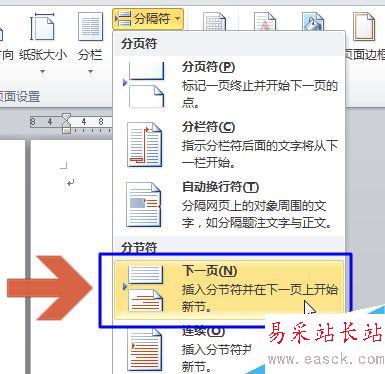The height and width of the screenshot is (374, 385).
Task: Click the line numbers icon beside 分隔符
Action: point(215,21)
